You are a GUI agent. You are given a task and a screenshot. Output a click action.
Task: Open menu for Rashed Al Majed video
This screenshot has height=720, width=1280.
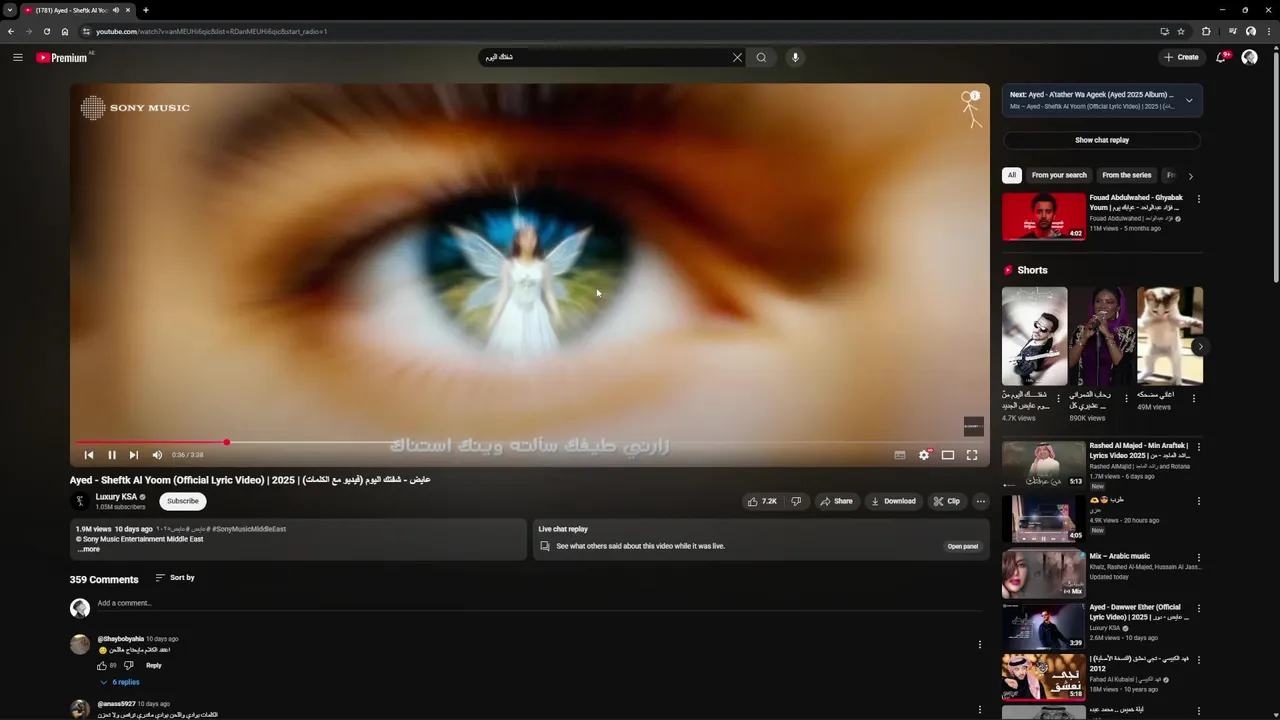[x=1199, y=447]
